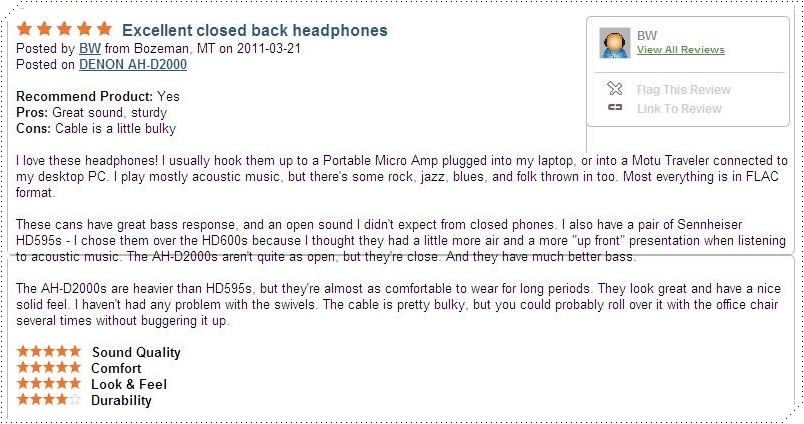Click the Link To Review chain icon
Image resolution: width=804 pixels, height=424 pixels.
coord(616,107)
